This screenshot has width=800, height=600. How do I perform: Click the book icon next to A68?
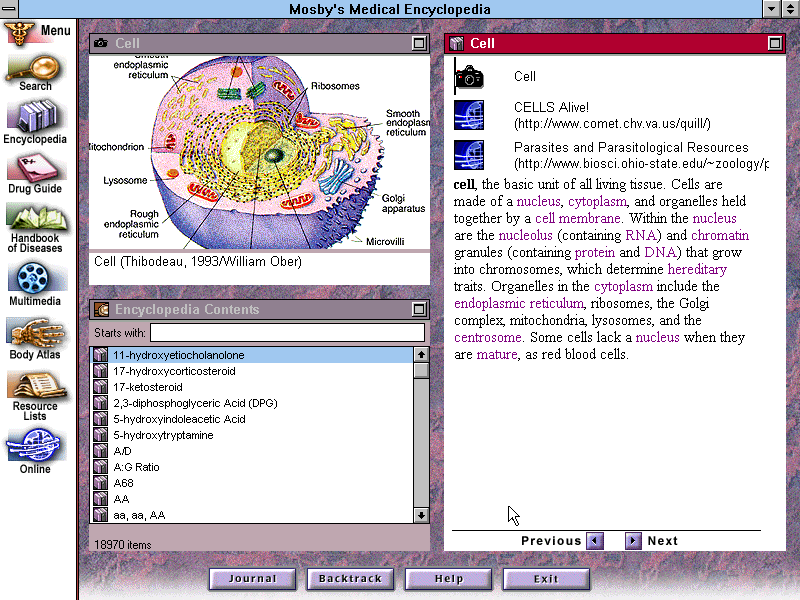[x=101, y=483]
